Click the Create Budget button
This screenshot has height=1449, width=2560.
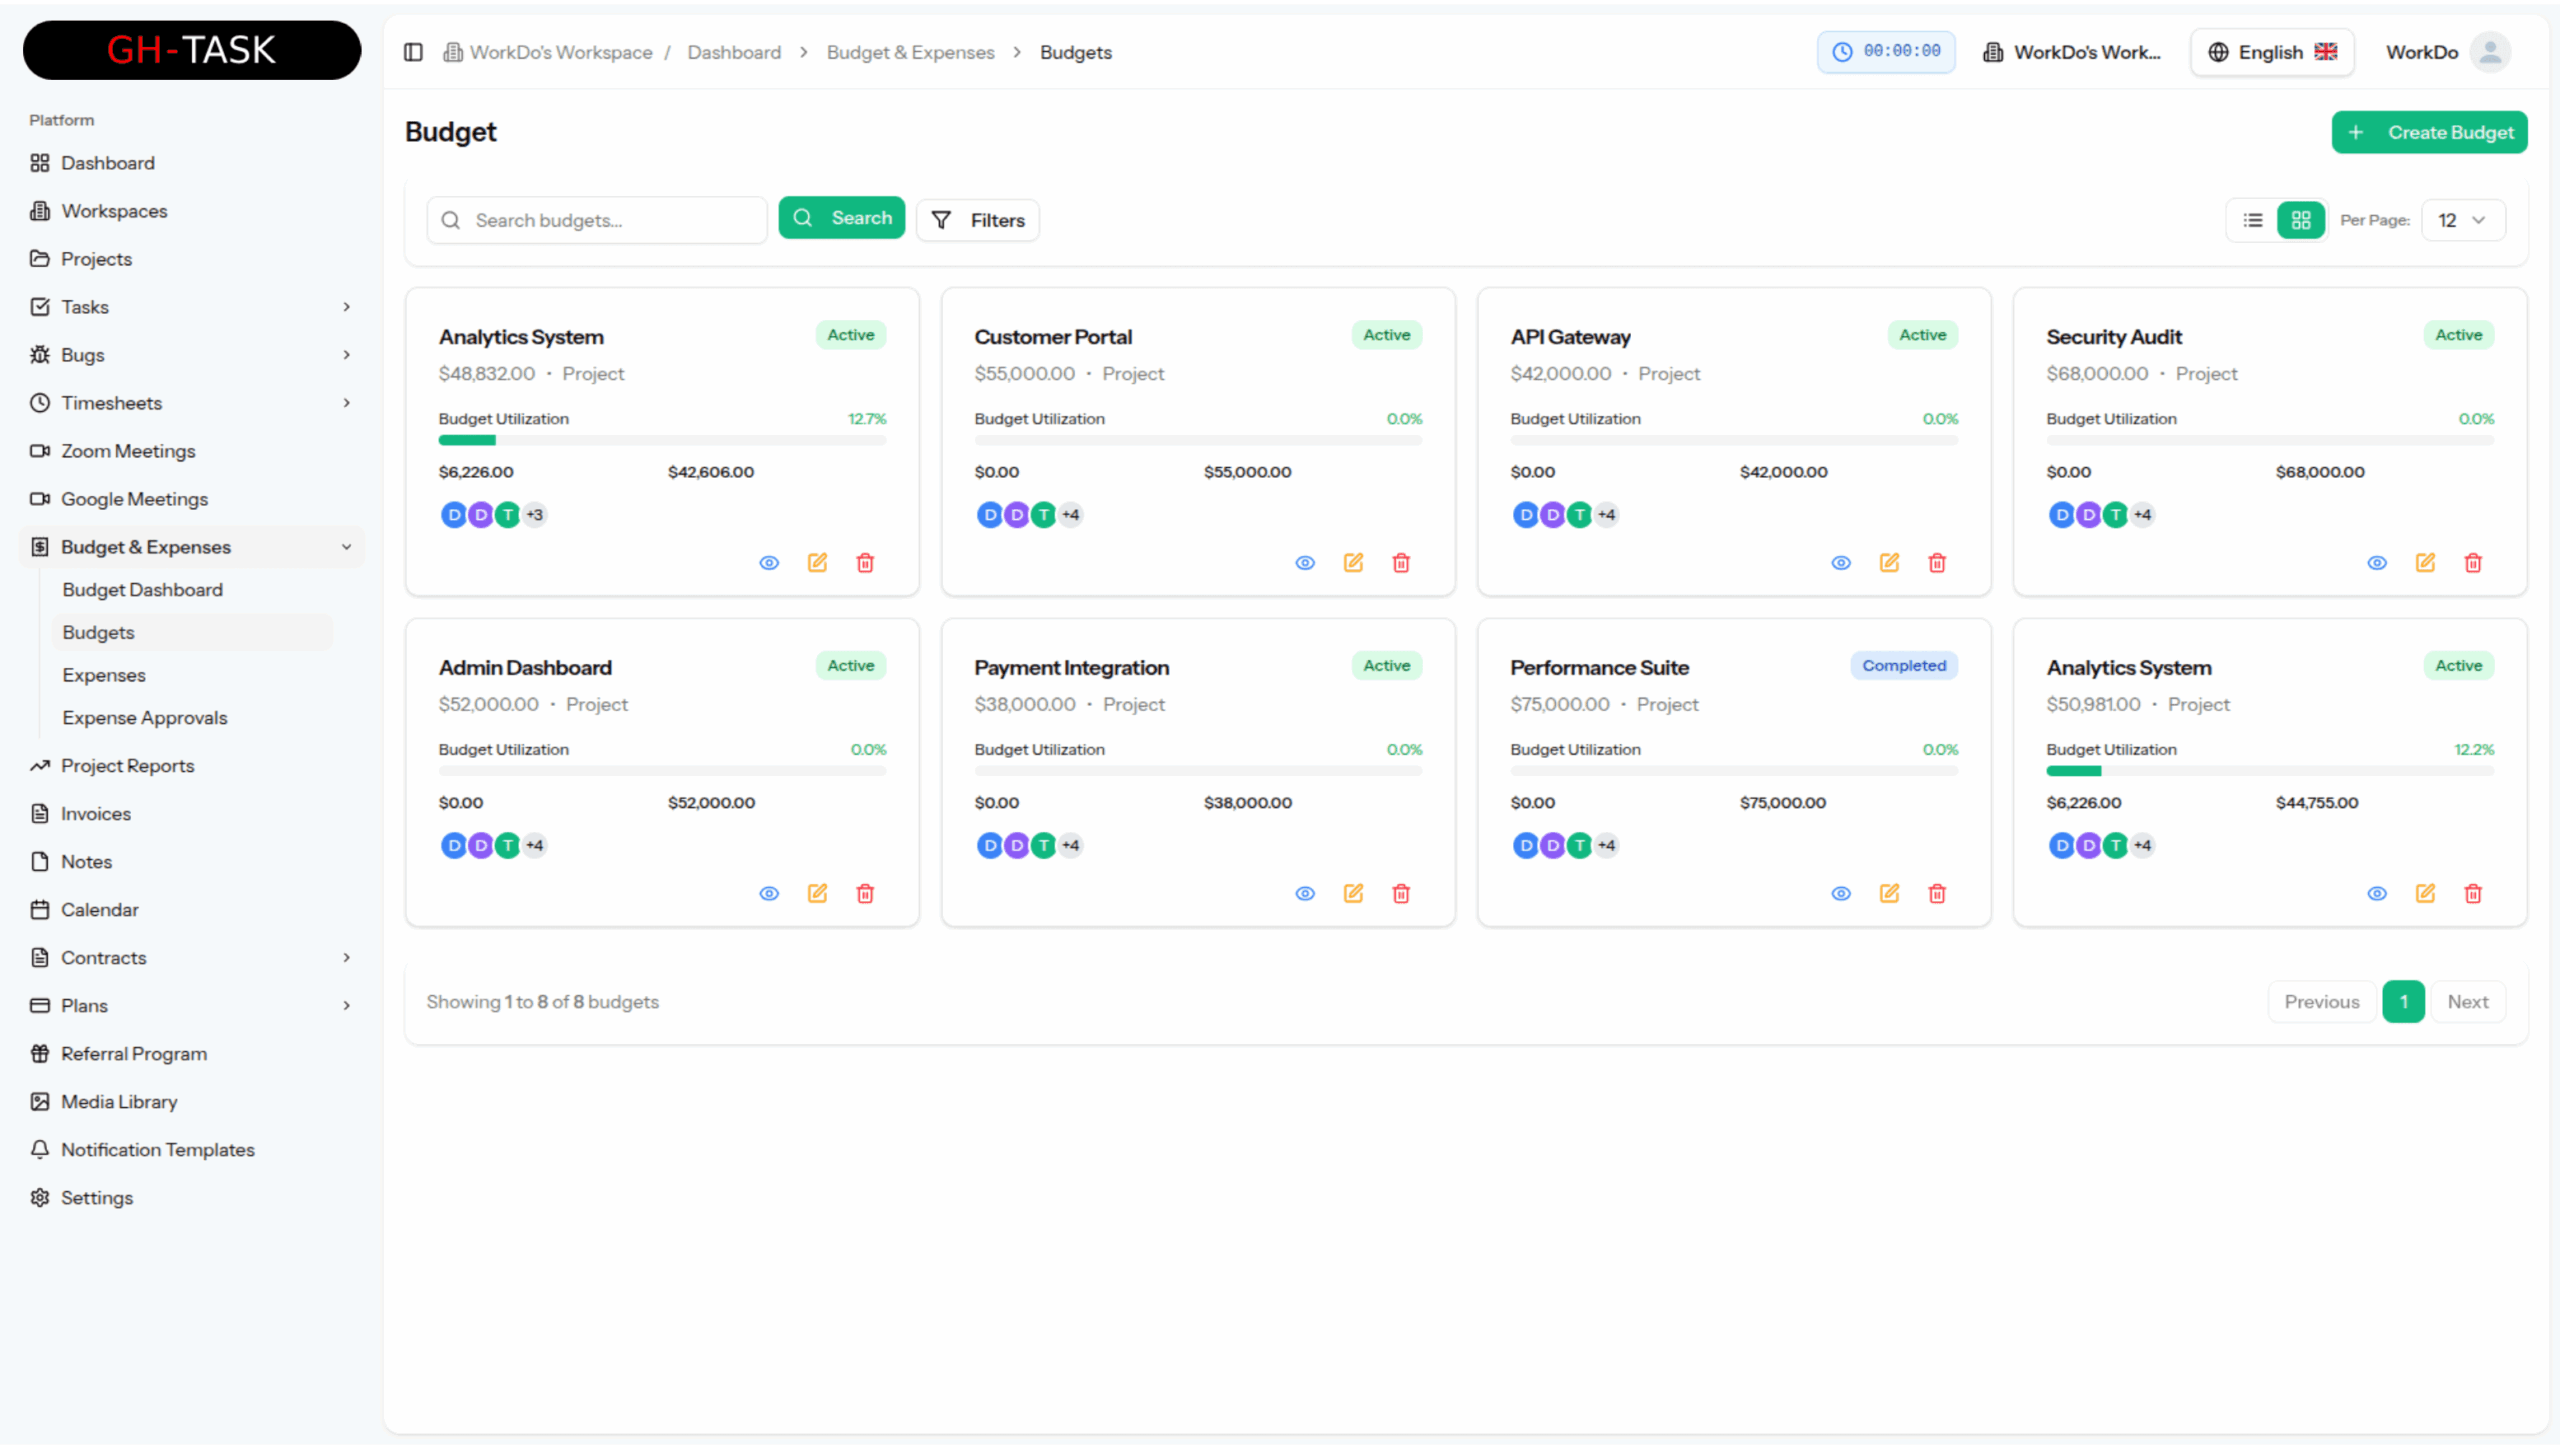[x=2429, y=132]
